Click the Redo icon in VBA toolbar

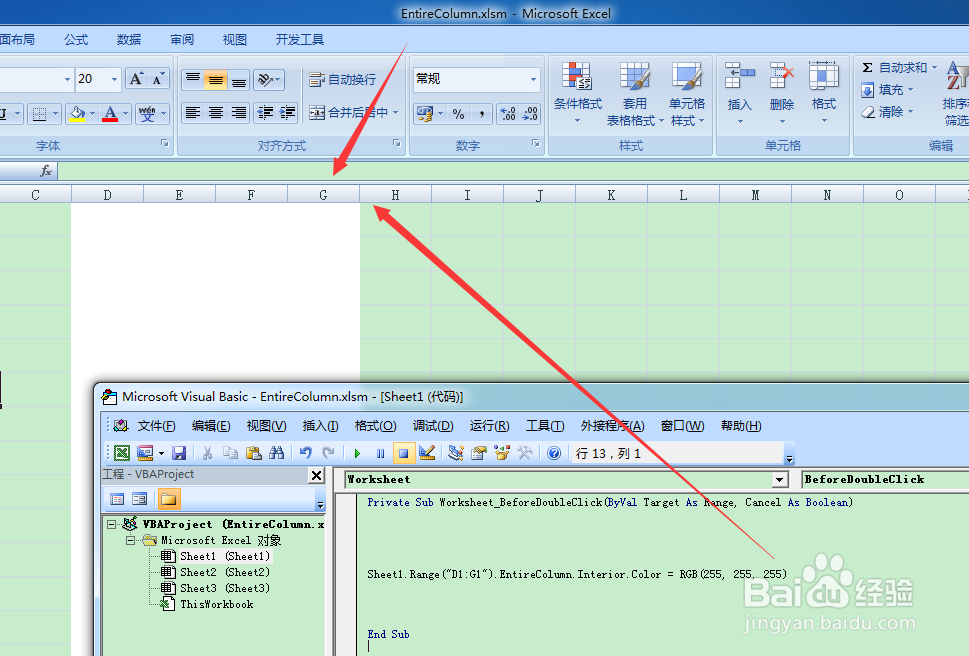tap(328, 453)
